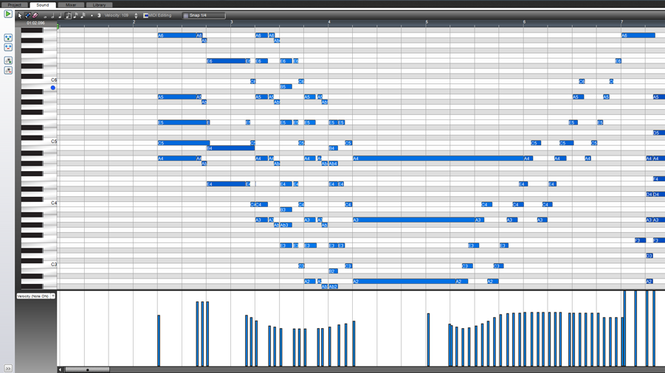Select the long A4 note at bar 4
Image resolution: width=665 pixels, height=373 pixels.
coord(439,158)
